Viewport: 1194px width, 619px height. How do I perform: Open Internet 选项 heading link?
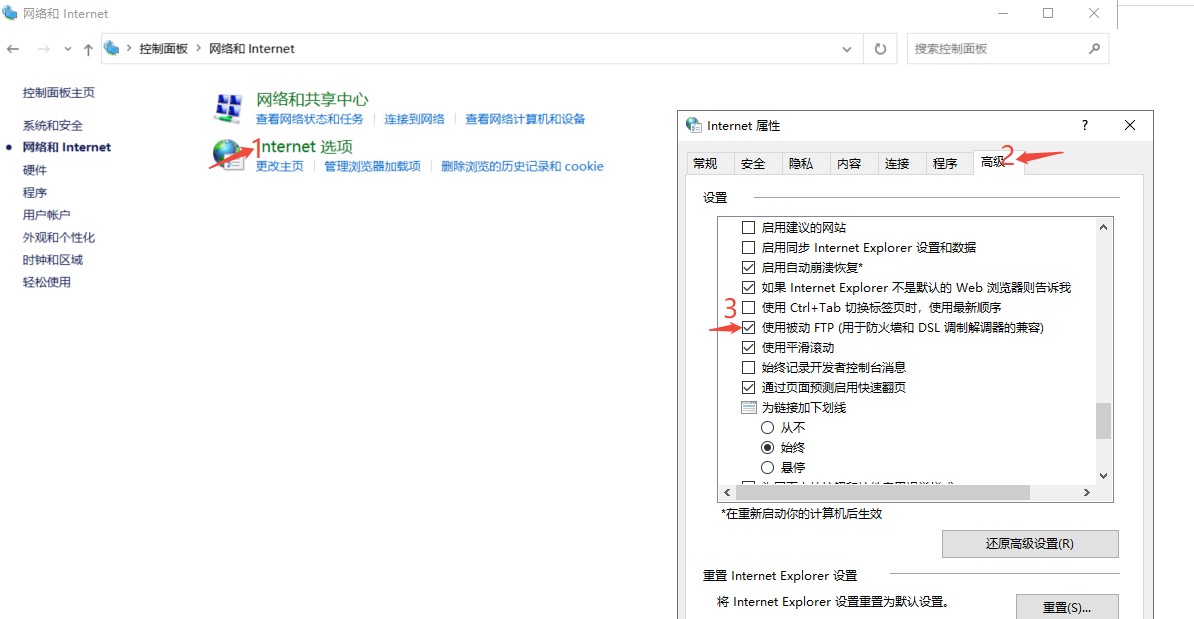click(x=305, y=146)
